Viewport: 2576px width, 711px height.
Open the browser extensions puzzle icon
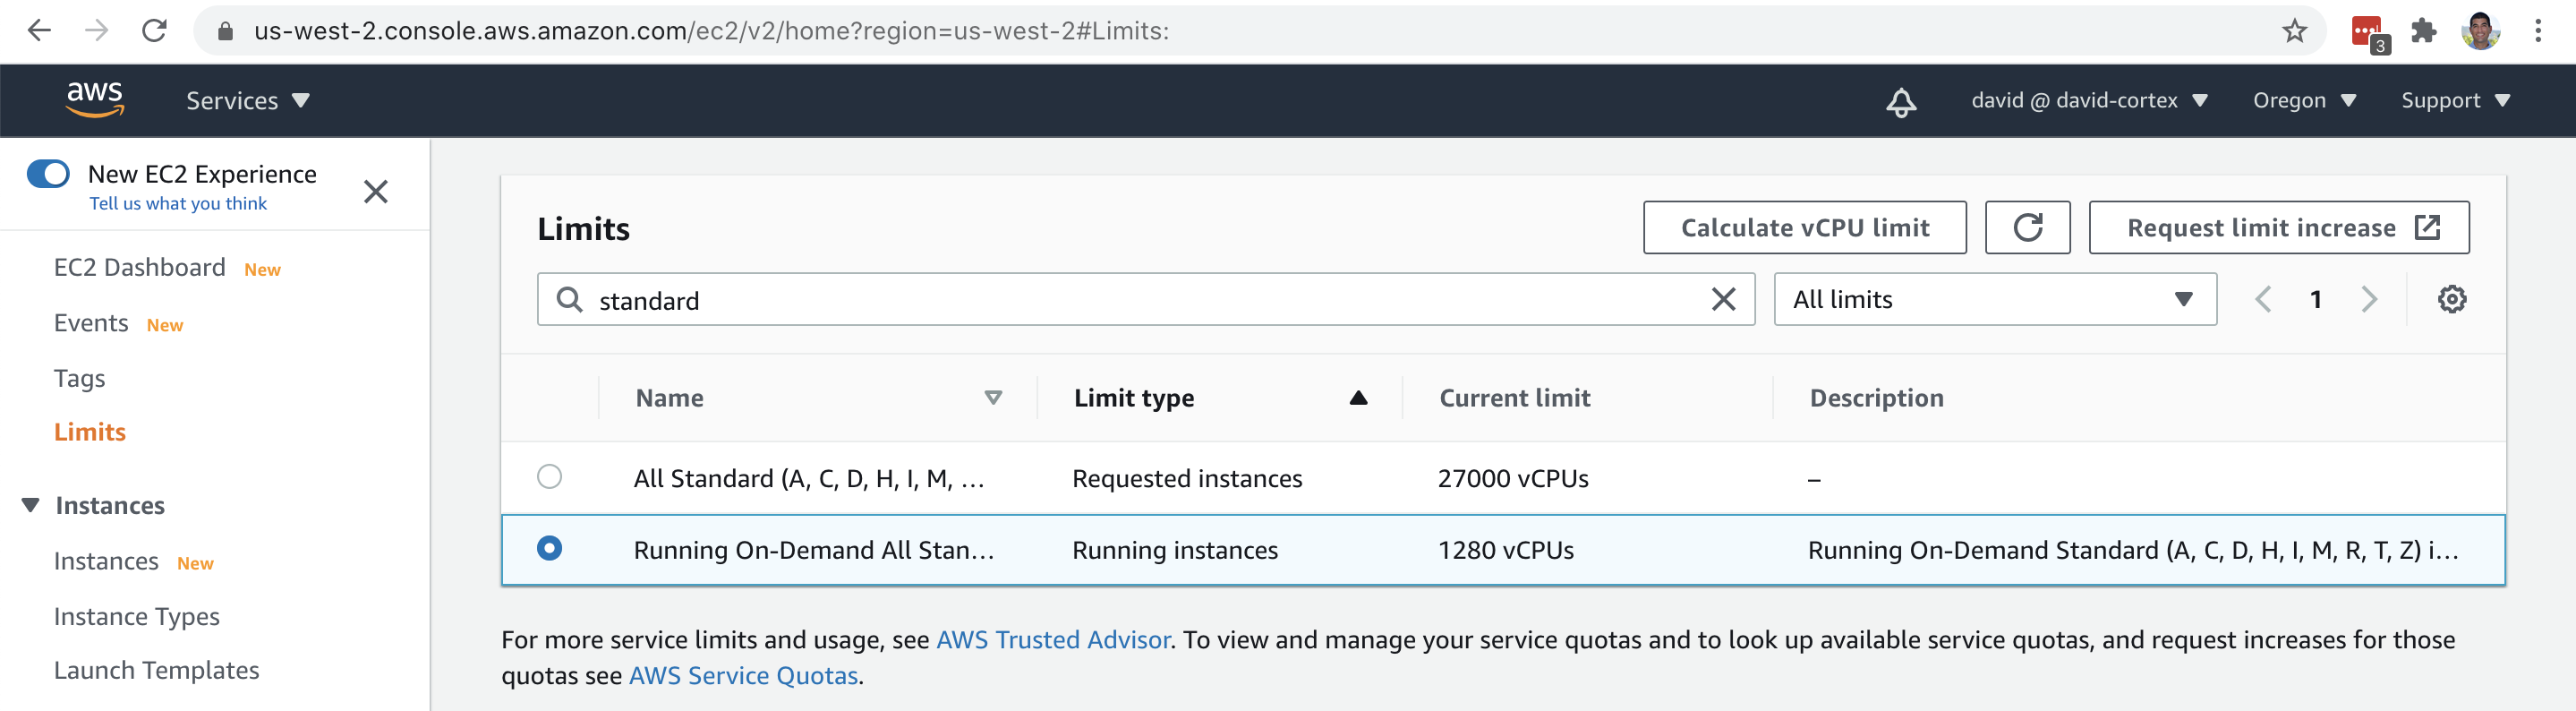pos(2424,31)
